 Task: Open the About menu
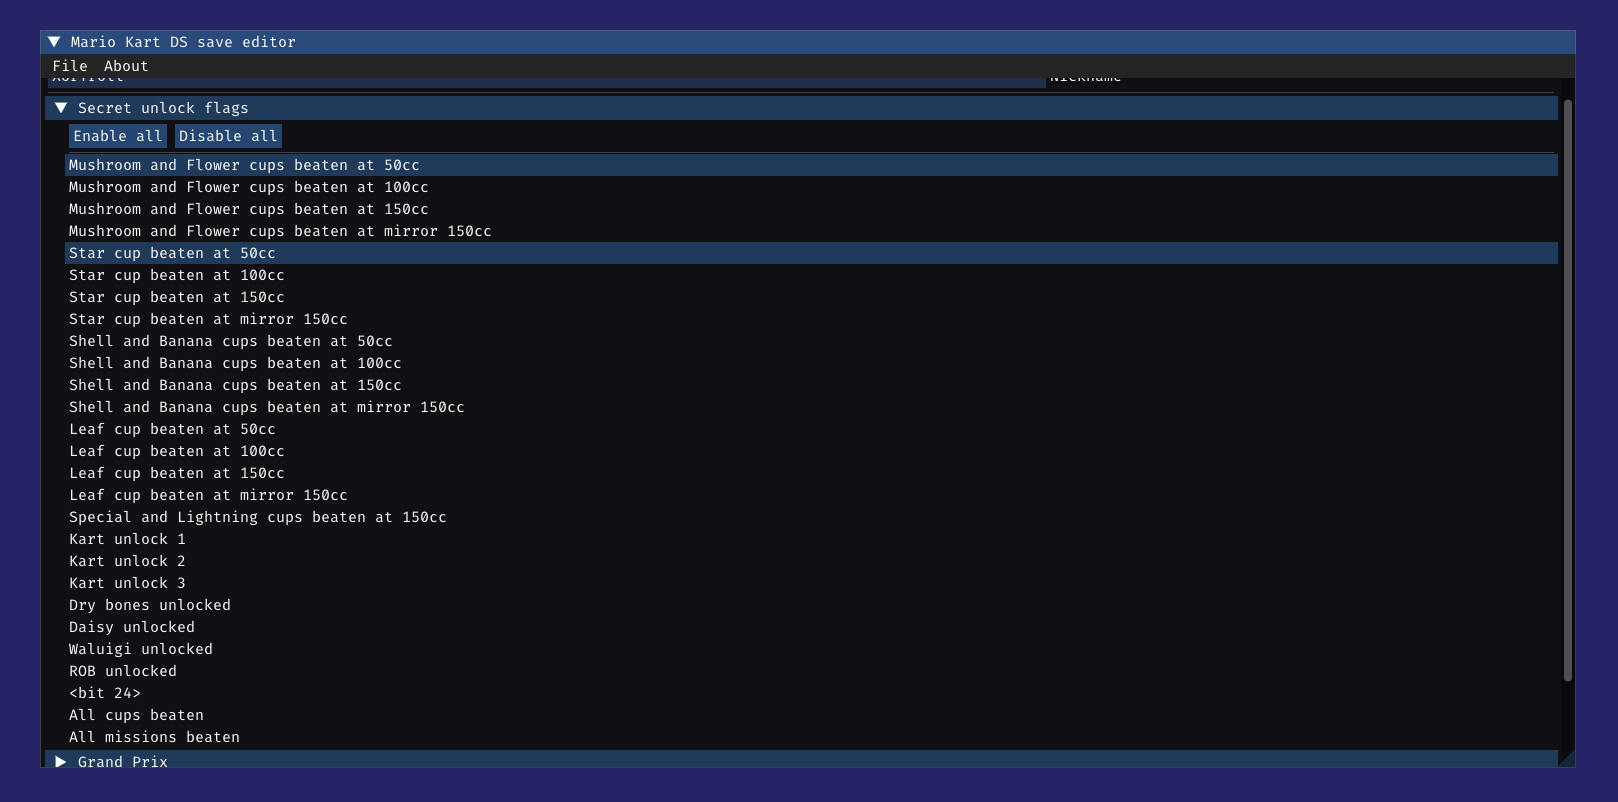(126, 66)
